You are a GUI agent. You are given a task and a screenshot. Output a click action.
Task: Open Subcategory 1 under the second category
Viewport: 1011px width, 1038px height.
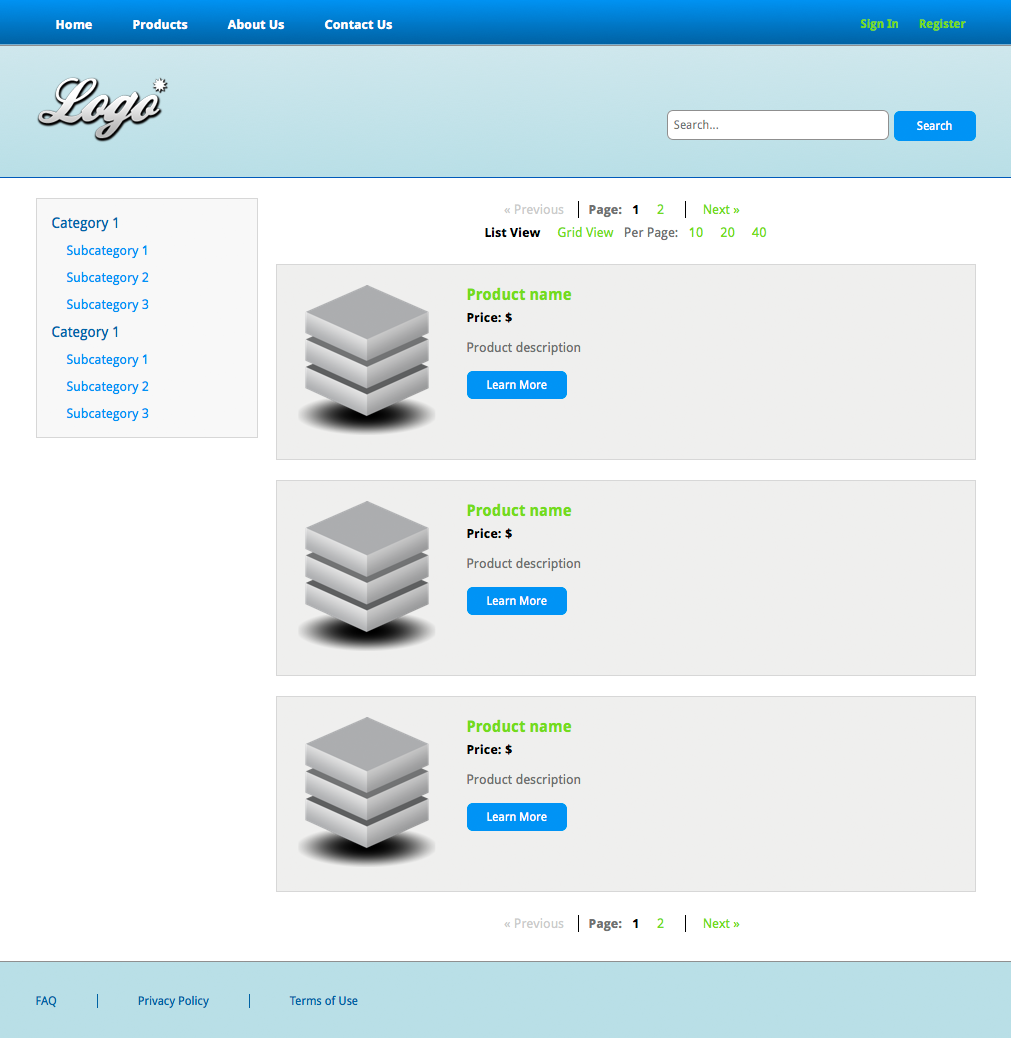[107, 359]
